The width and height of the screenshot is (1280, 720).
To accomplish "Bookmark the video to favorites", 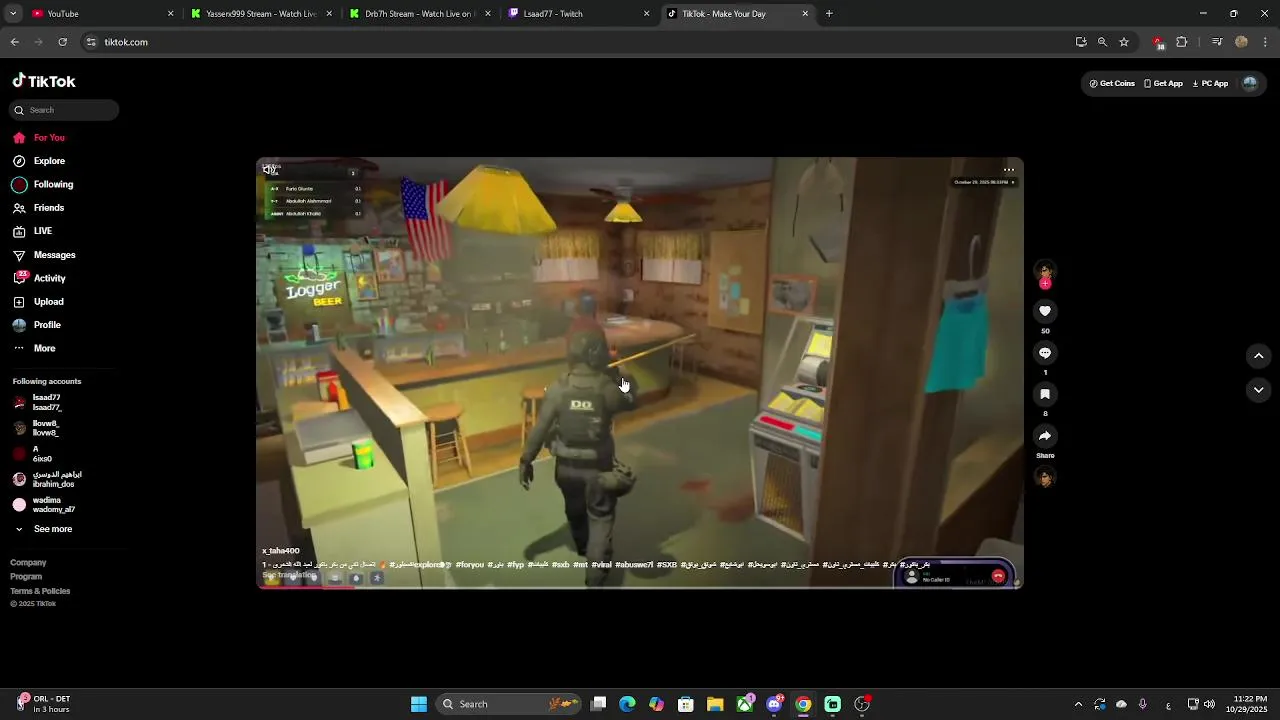I will coord(1045,394).
